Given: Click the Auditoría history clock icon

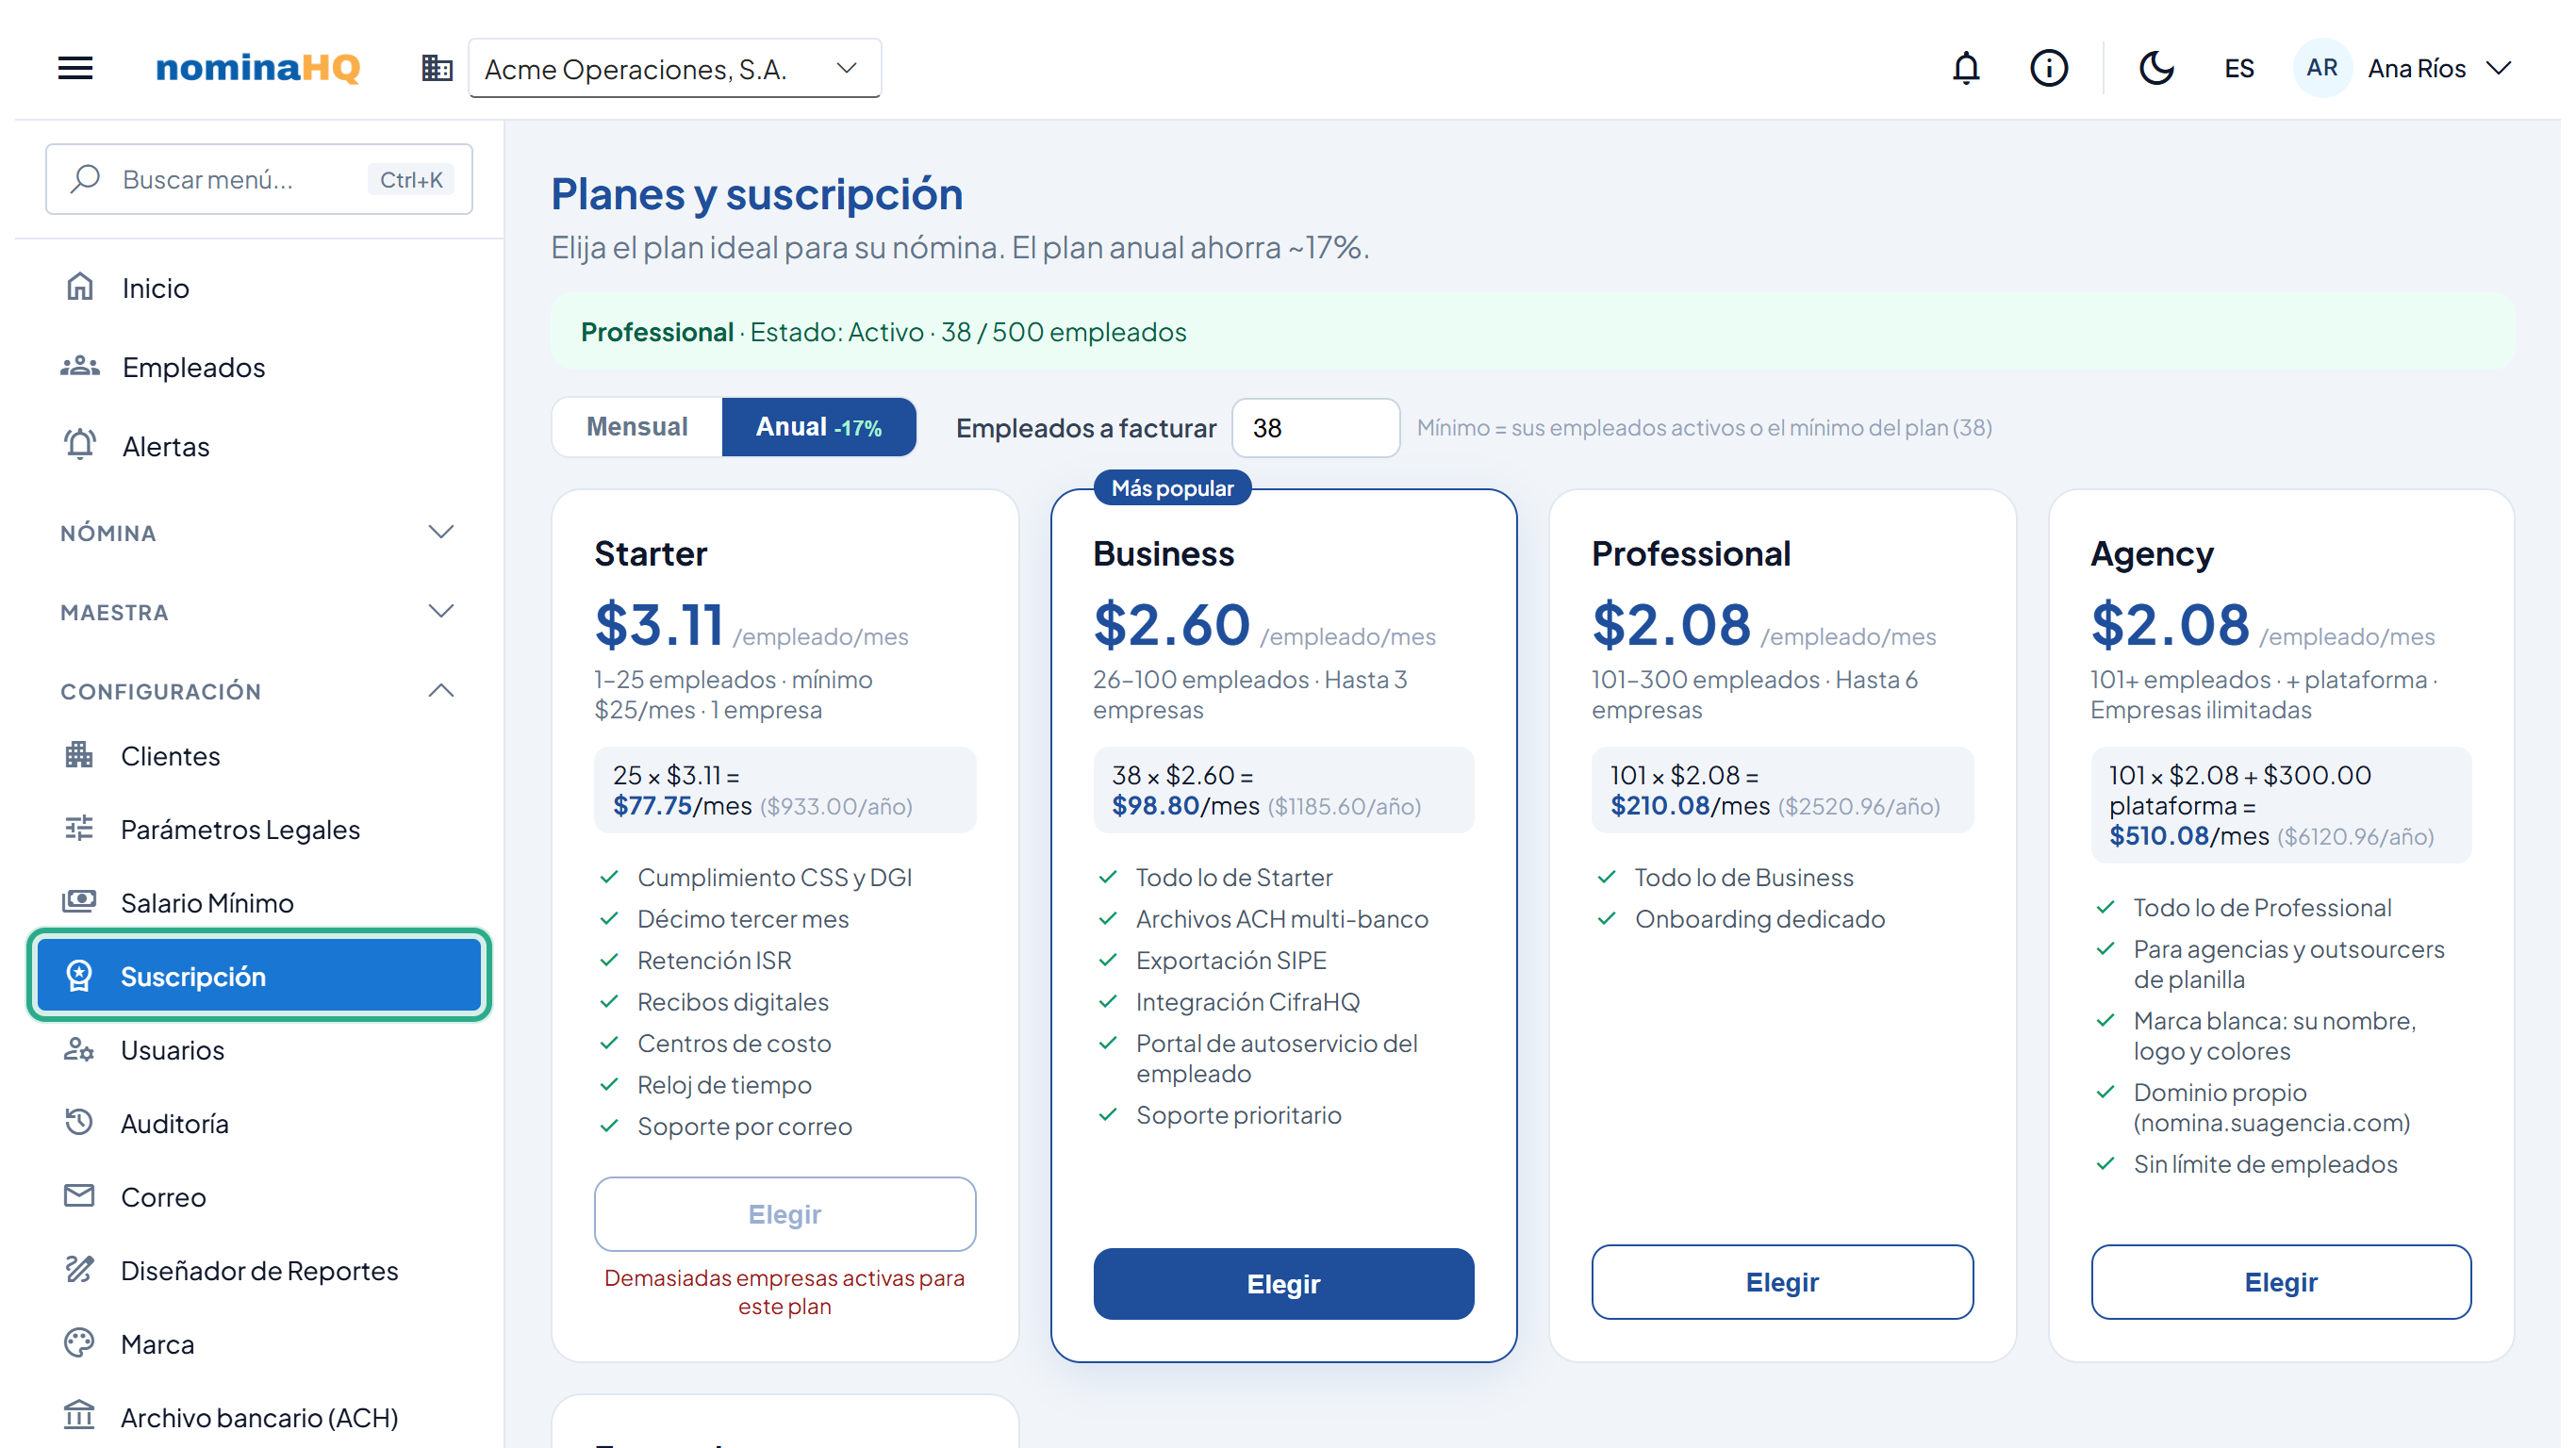Looking at the screenshot, I should pos(79,1123).
